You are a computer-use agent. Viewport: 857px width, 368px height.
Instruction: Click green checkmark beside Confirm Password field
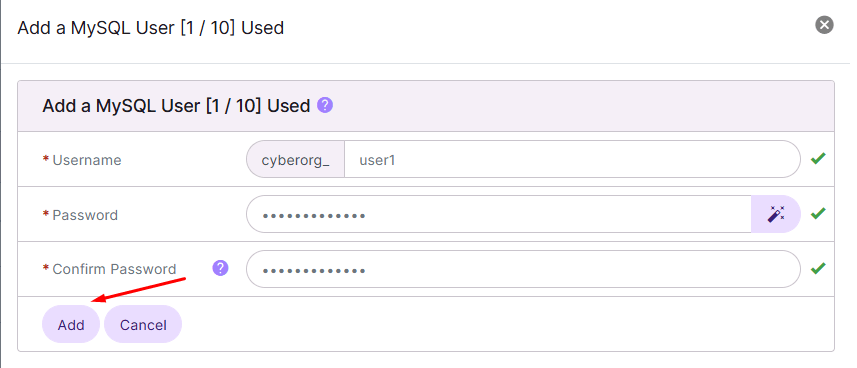pyautogui.click(x=818, y=268)
